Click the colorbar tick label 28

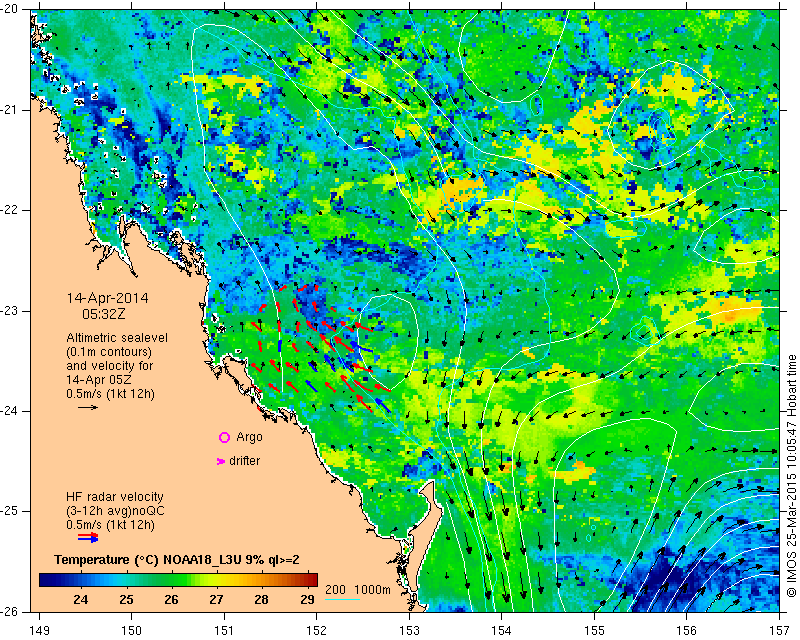tap(262, 599)
